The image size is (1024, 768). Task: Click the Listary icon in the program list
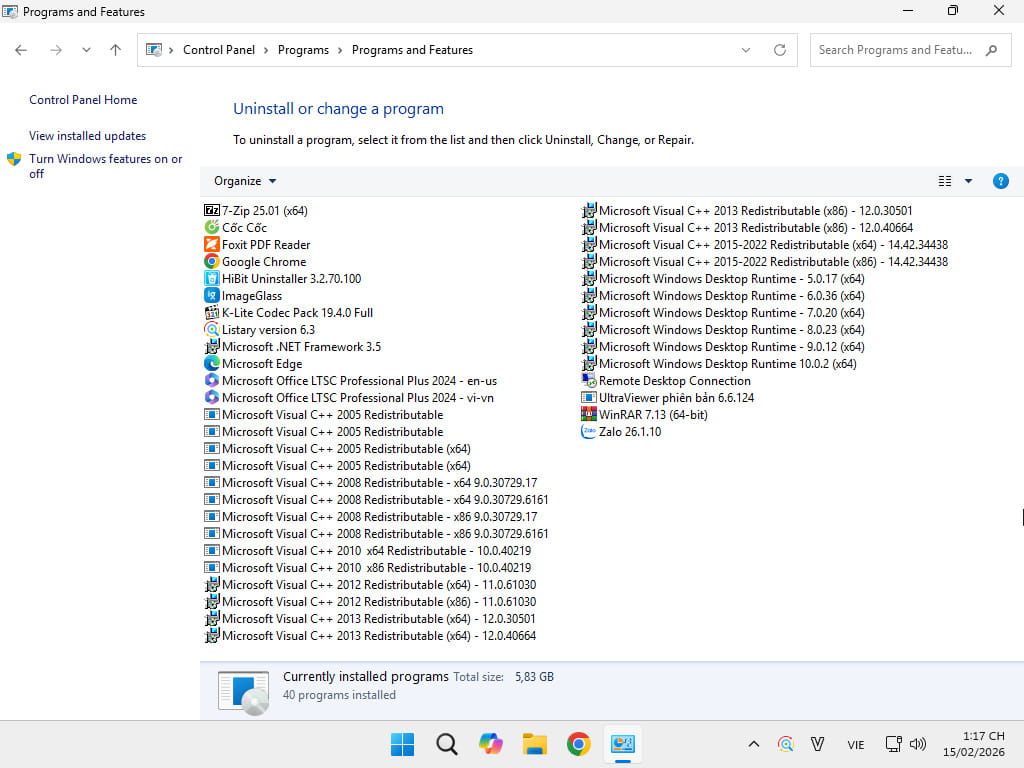point(212,329)
